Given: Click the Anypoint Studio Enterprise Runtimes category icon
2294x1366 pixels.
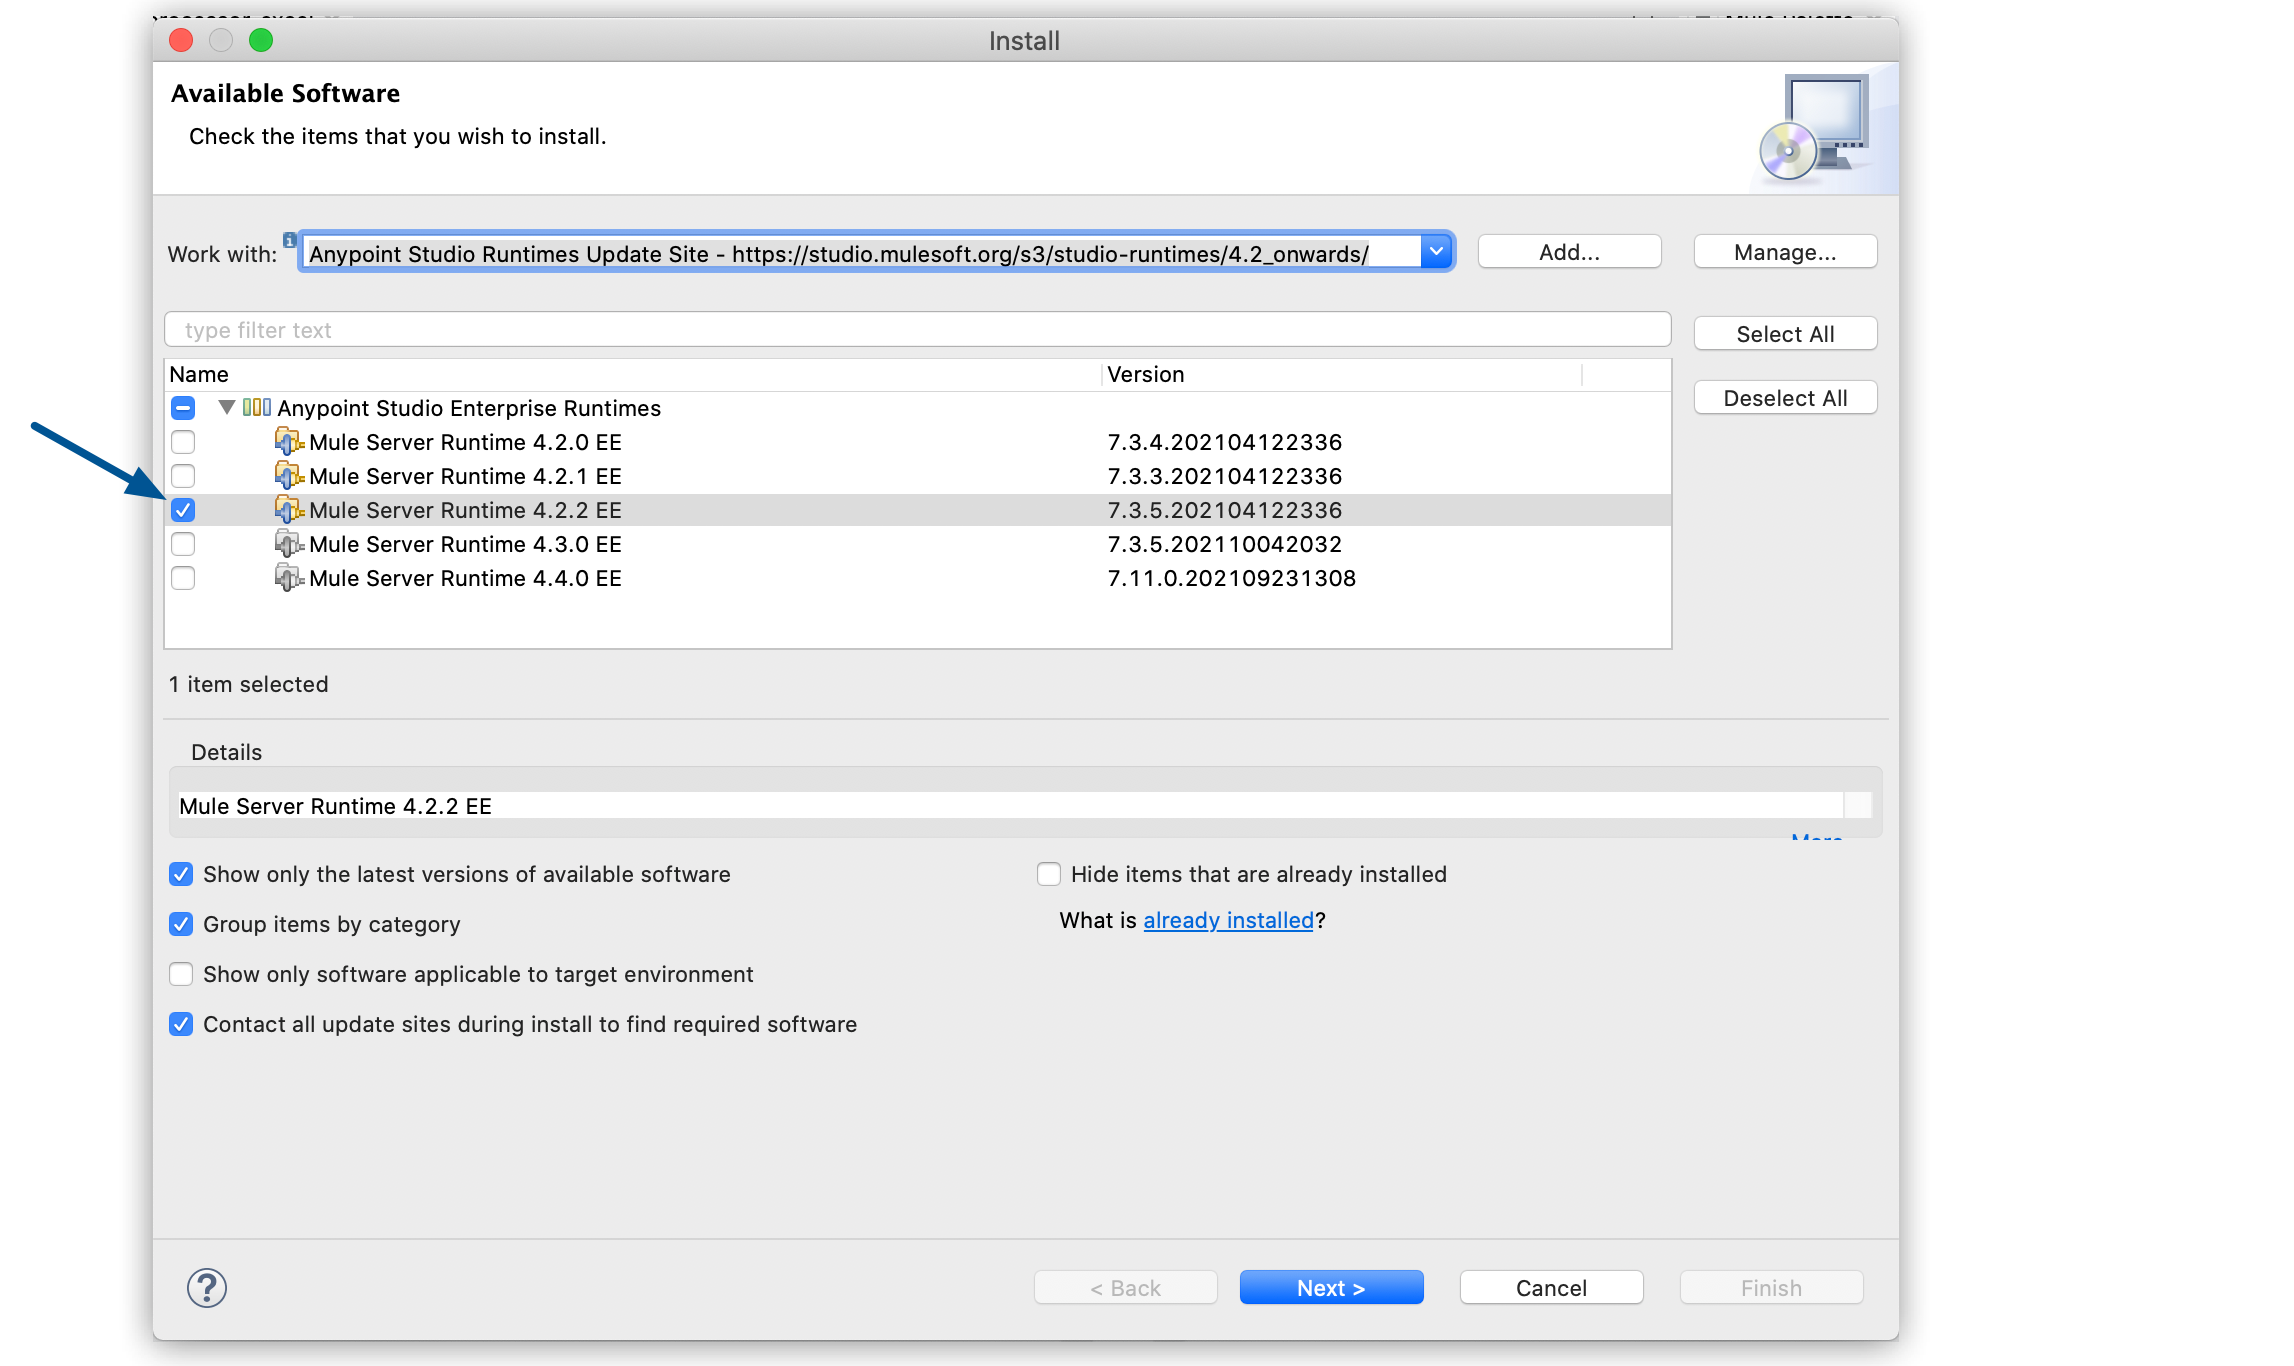Looking at the screenshot, I should pyautogui.click(x=257, y=407).
